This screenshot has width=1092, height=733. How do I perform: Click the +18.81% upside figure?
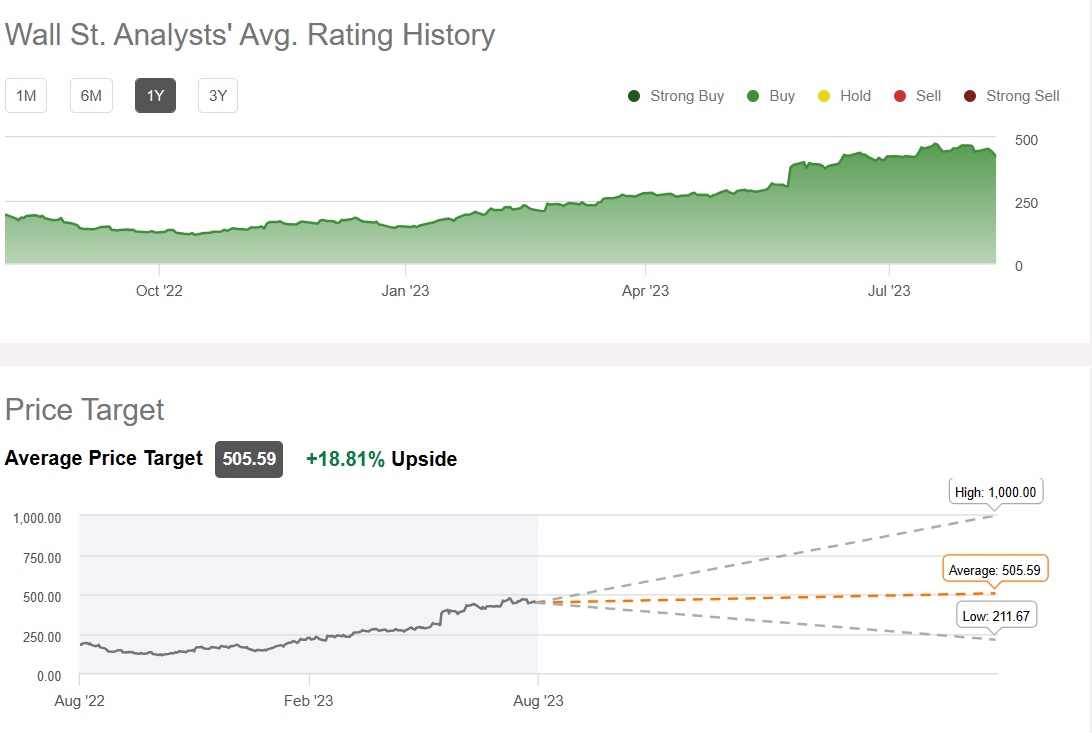[345, 459]
